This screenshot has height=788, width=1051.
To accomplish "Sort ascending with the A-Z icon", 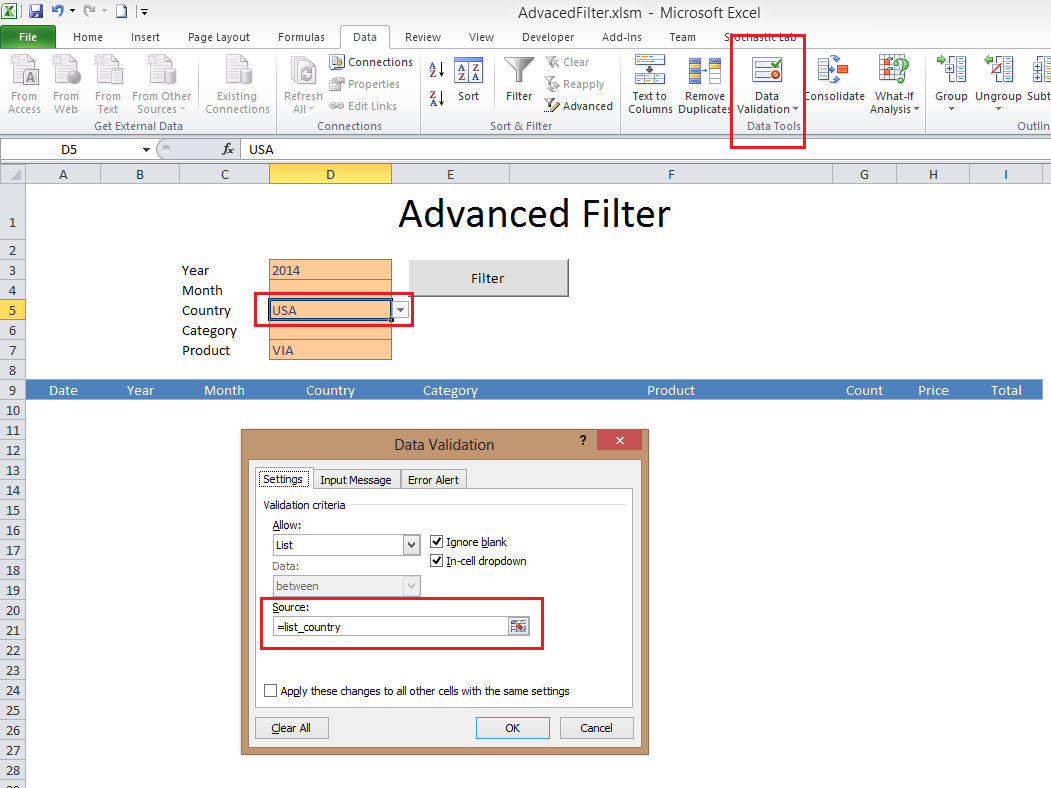I will (x=437, y=70).
